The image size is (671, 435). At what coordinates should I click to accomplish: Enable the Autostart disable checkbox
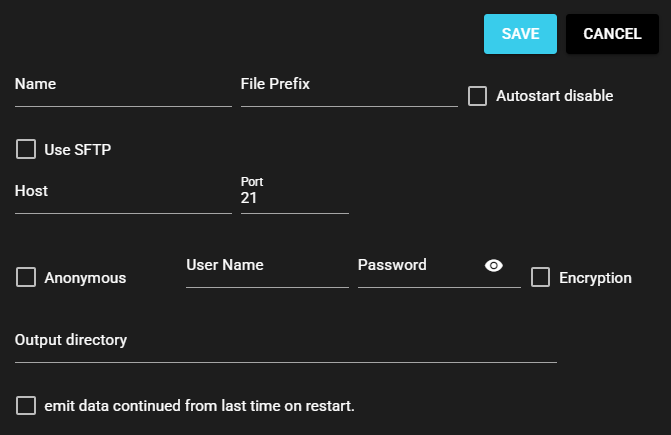[x=477, y=96]
